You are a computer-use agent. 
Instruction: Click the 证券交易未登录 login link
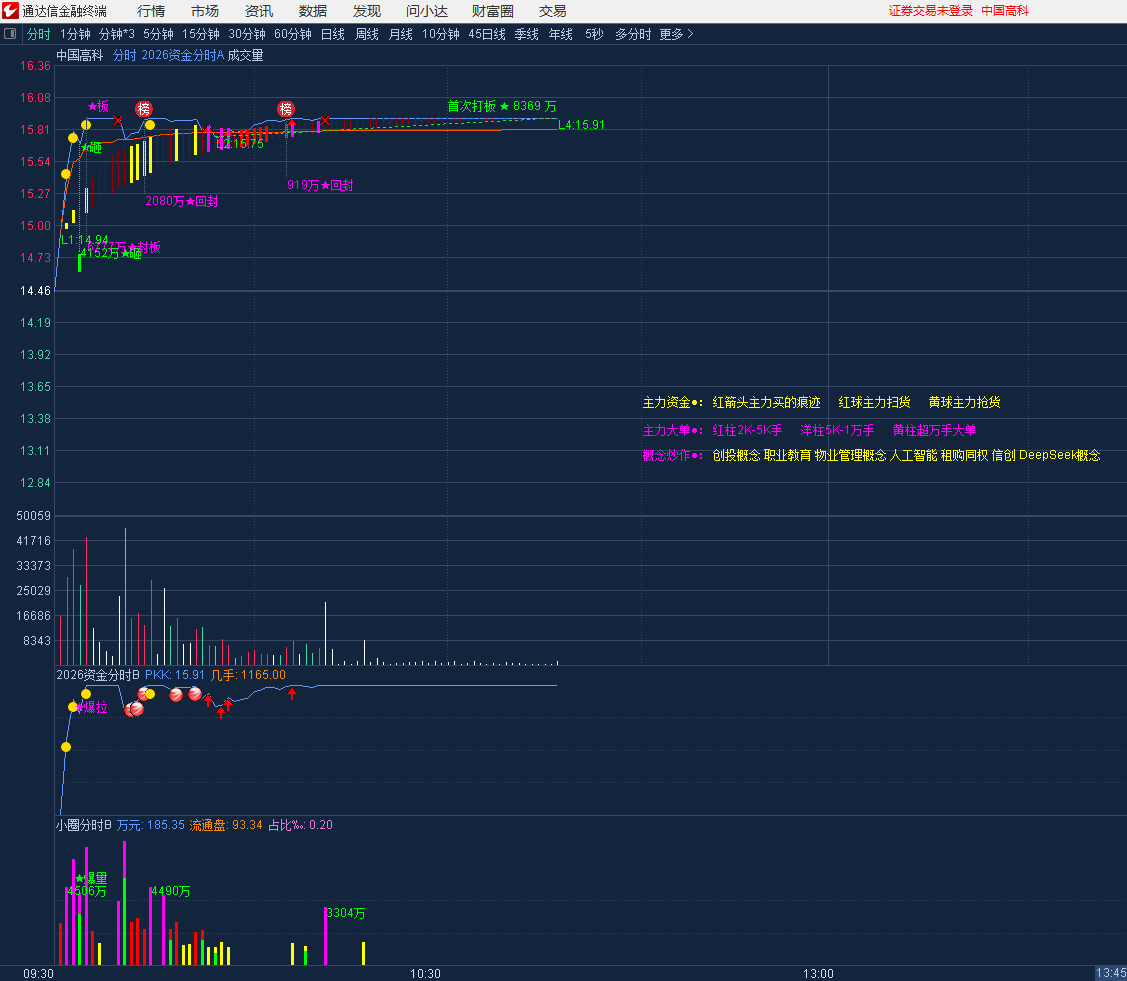pyautogui.click(x=930, y=11)
